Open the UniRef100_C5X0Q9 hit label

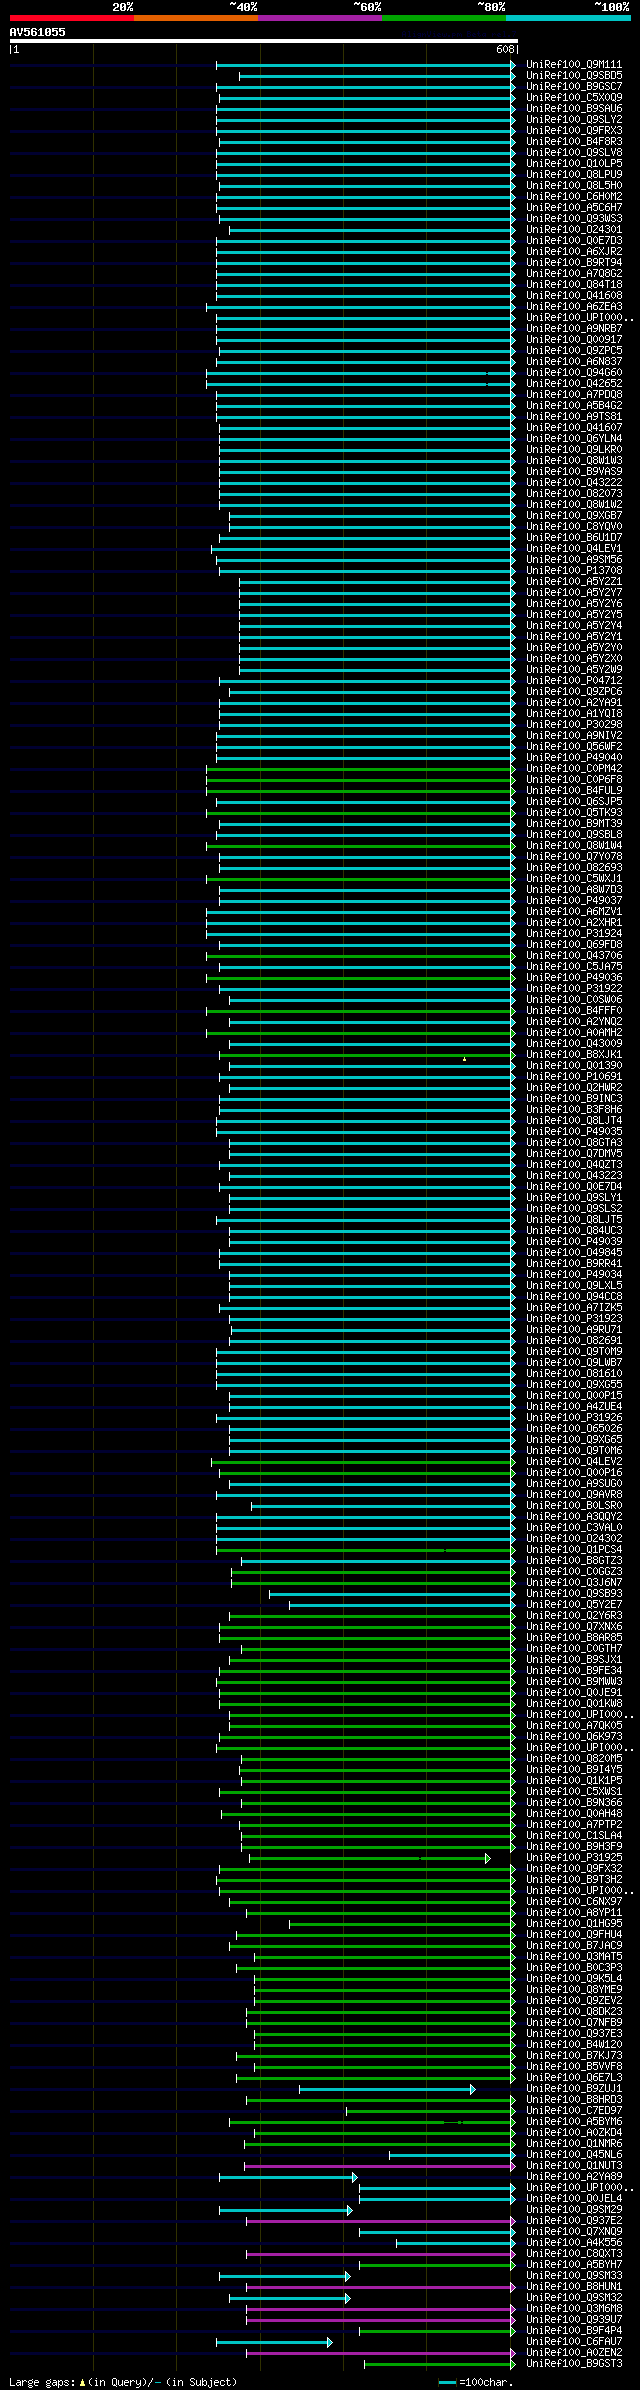[574, 97]
